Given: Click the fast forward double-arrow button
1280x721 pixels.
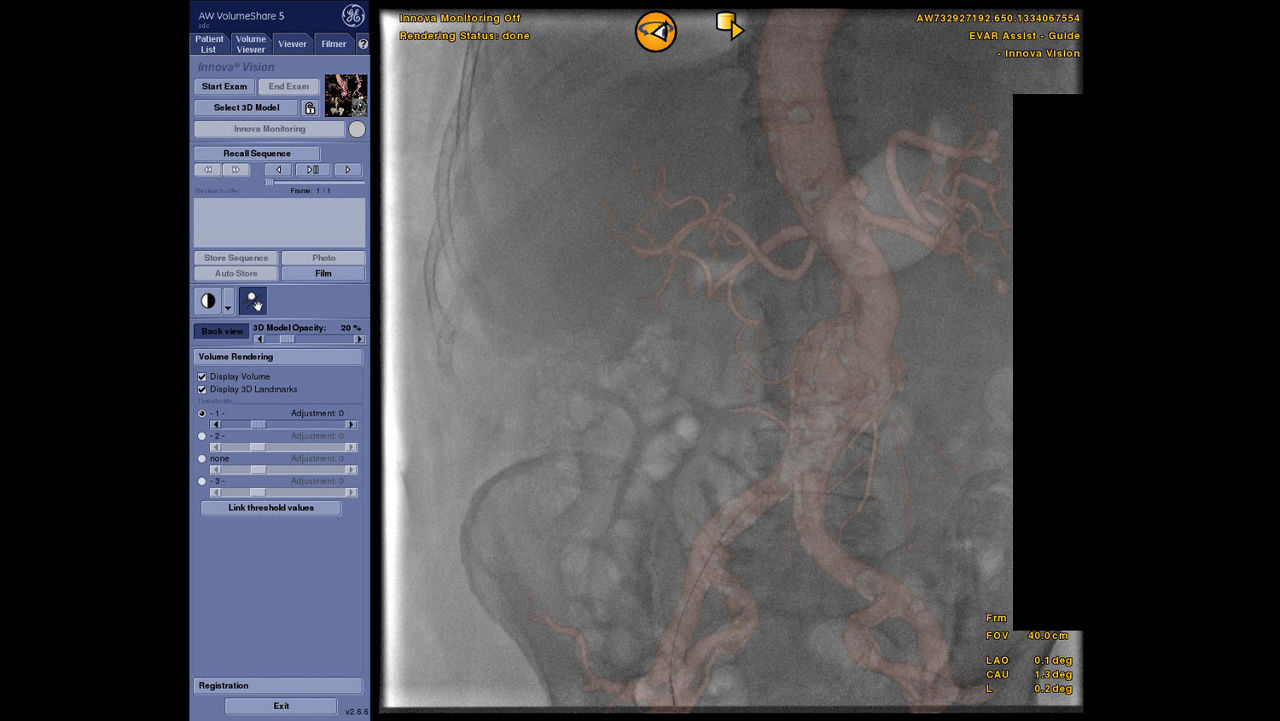Looking at the screenshot, I should click(x=236, y=170).
